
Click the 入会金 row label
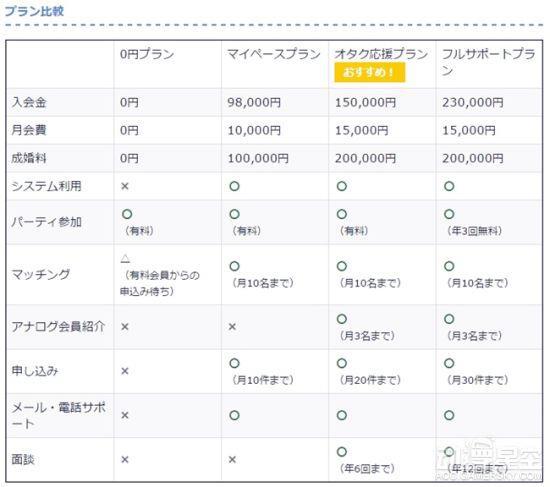[29, 102]
